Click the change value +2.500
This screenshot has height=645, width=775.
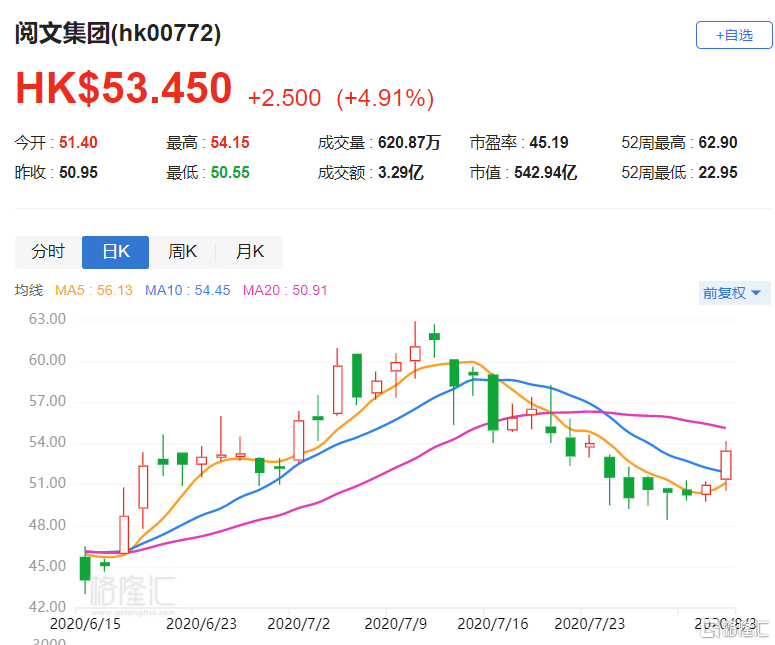[285, 98]
